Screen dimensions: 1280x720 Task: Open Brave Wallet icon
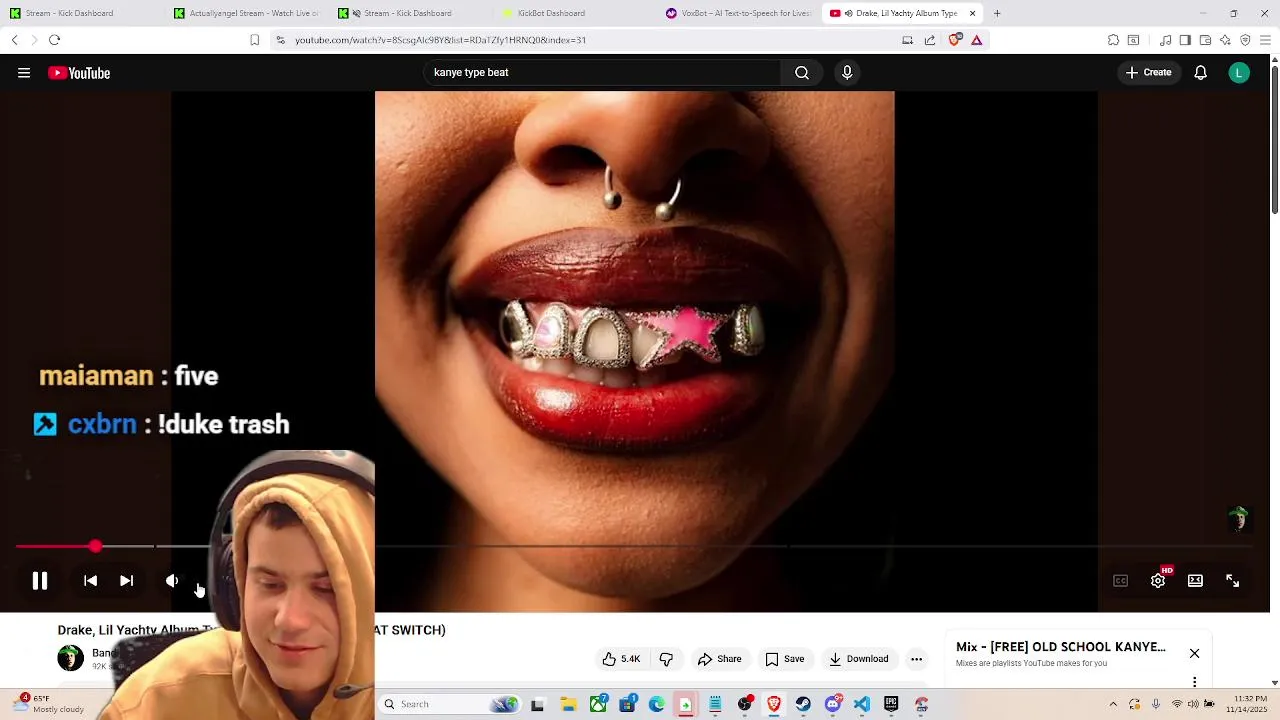pyautogui.click(x=1205, y=40)
